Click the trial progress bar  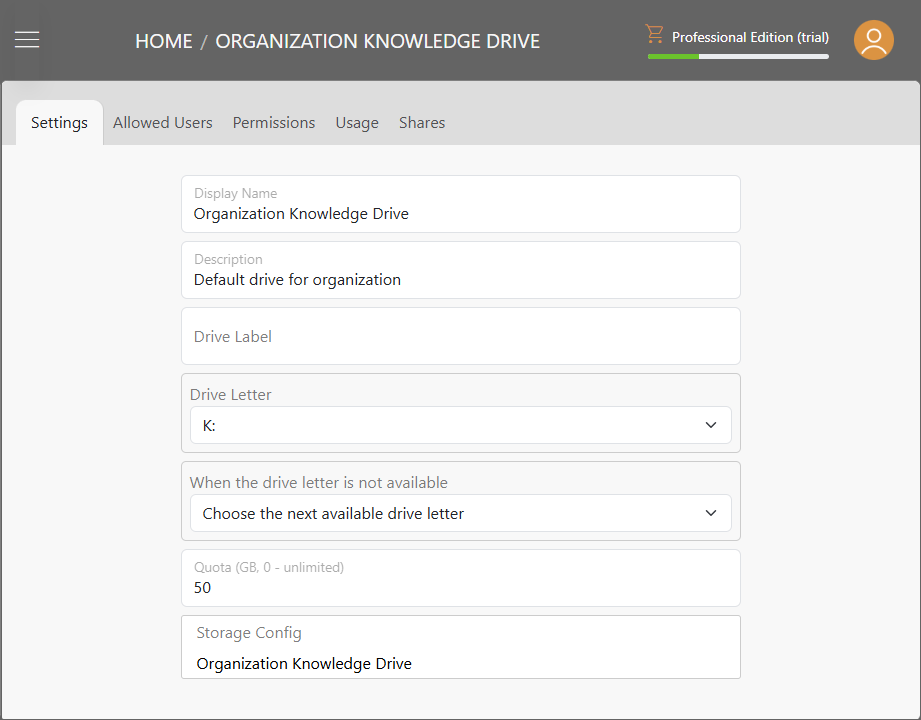click(738, 56)
